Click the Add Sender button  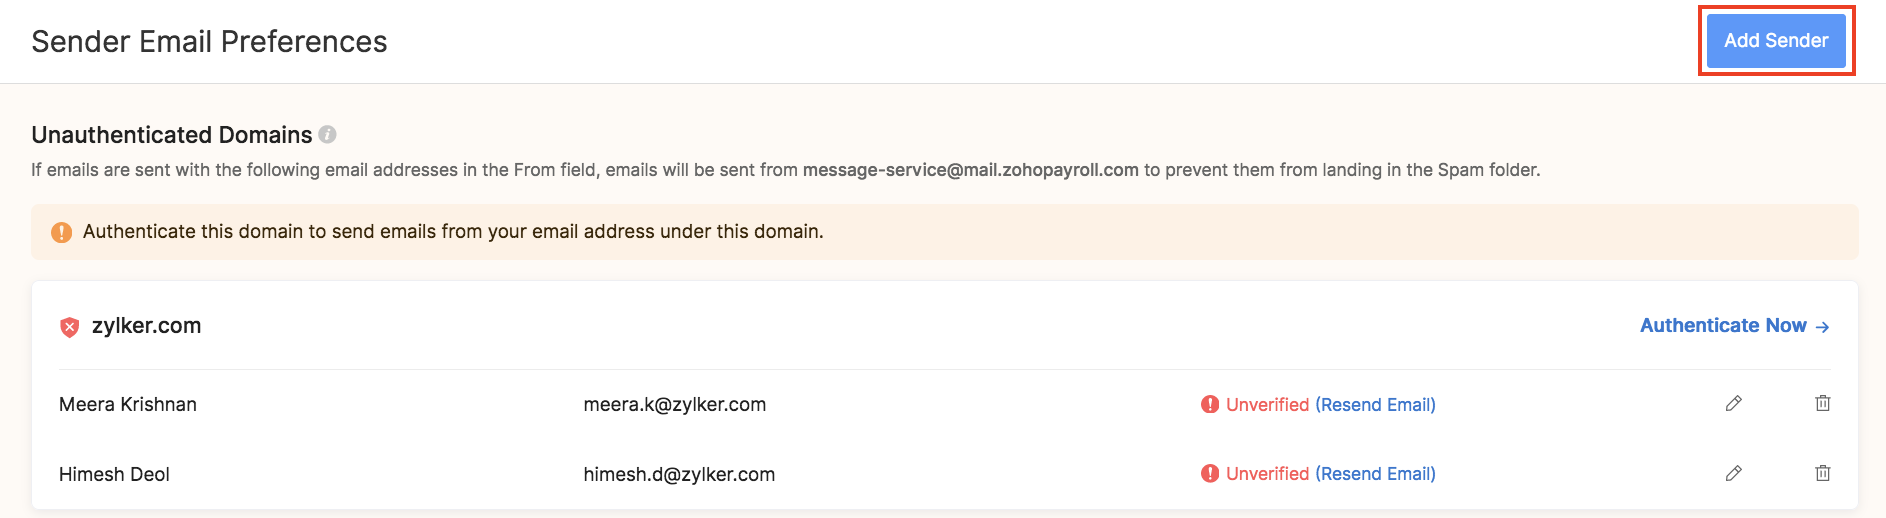(x=1775, y=41)
